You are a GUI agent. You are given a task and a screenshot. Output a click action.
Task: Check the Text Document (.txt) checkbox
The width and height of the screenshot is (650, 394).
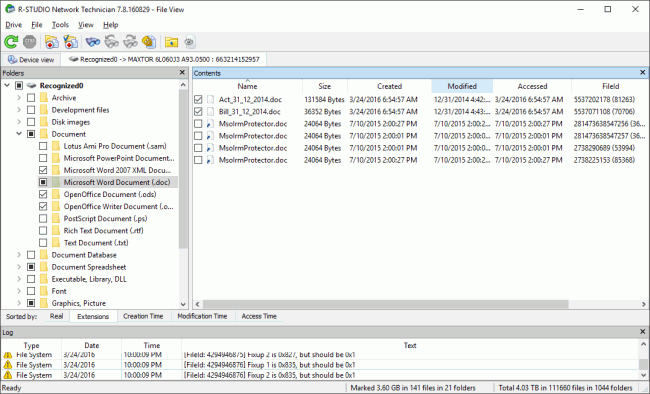click(x=43, y=243)
